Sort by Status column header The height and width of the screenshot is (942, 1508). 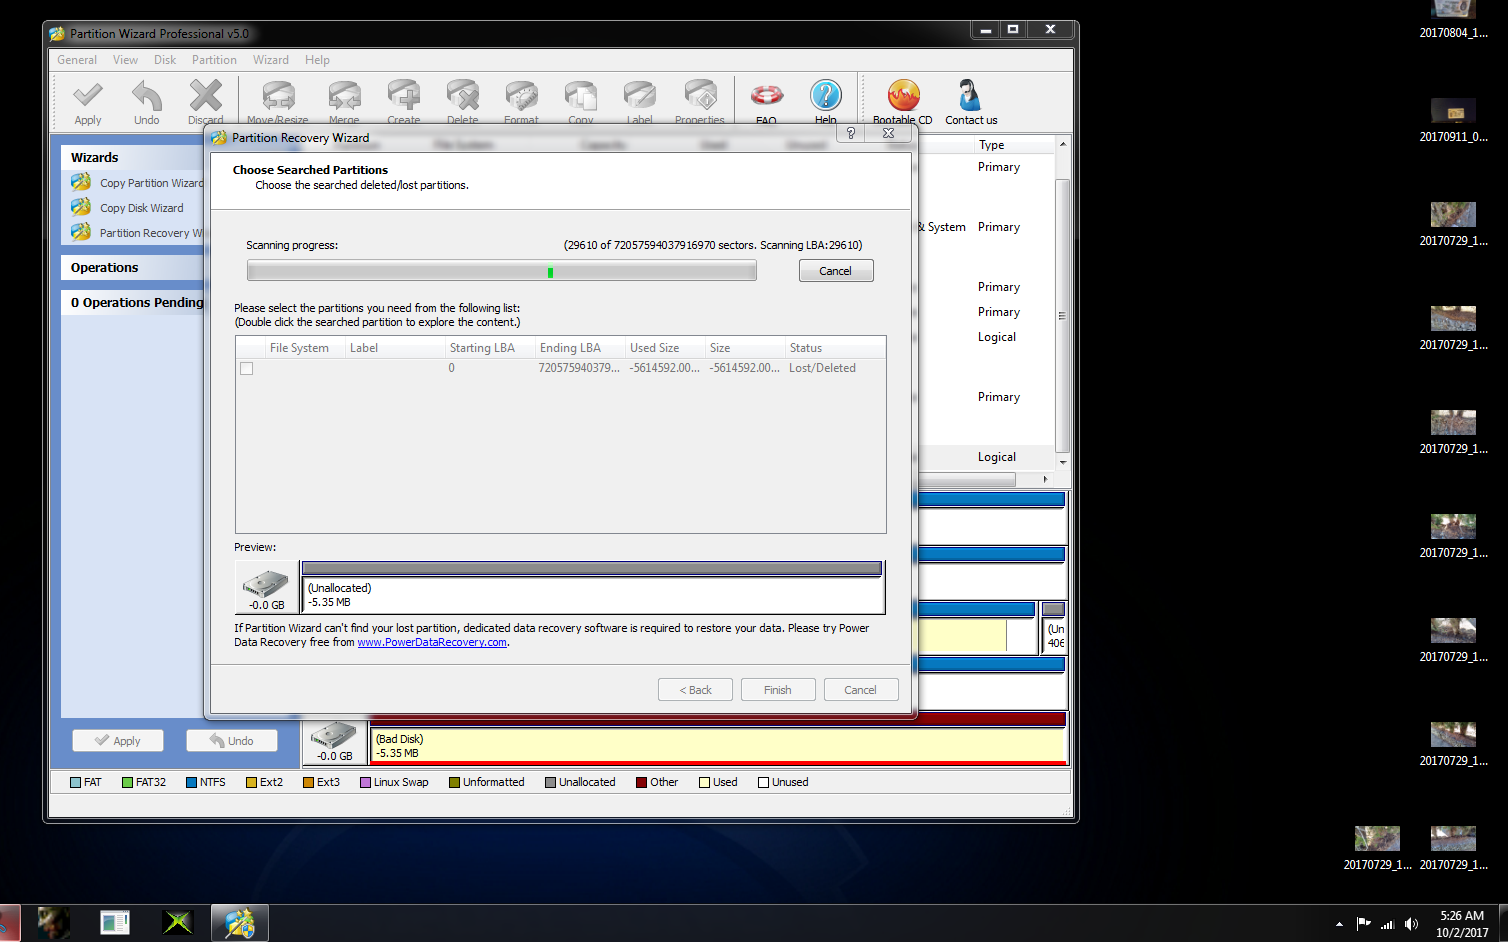[x=835, y=348]
